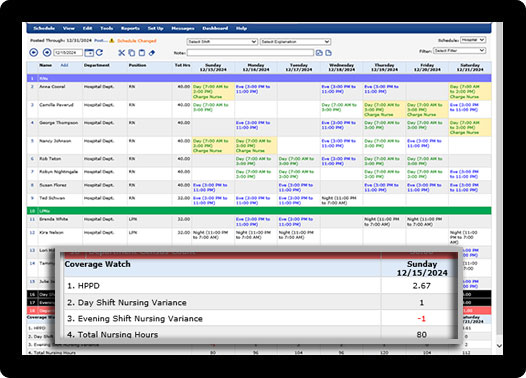Click employee name Nancy Johnson
Screen dimensions: 526x378
(55, 141)
